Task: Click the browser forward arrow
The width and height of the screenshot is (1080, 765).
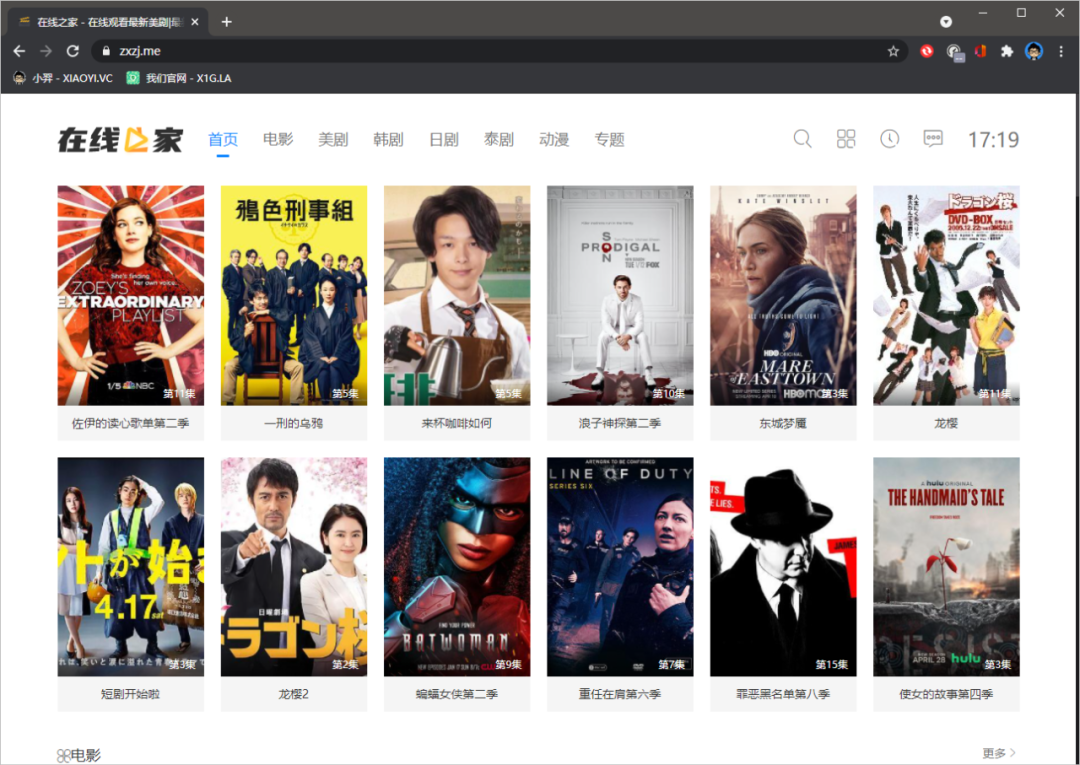Action: [x=46, y=51]
